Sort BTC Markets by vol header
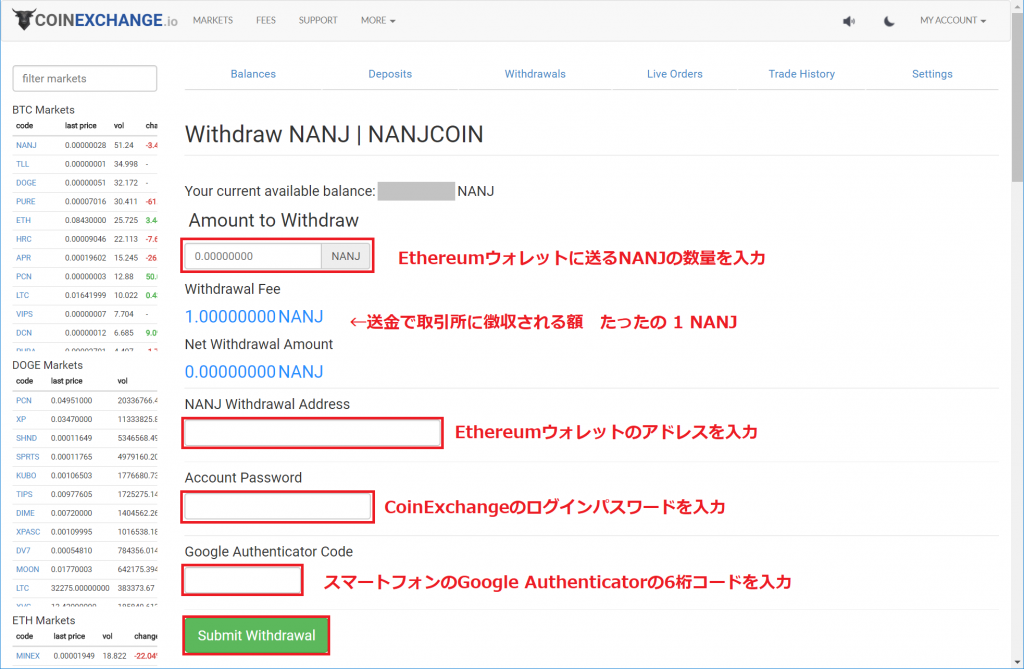Screen dimensions: 1024x669 [119, 125]
